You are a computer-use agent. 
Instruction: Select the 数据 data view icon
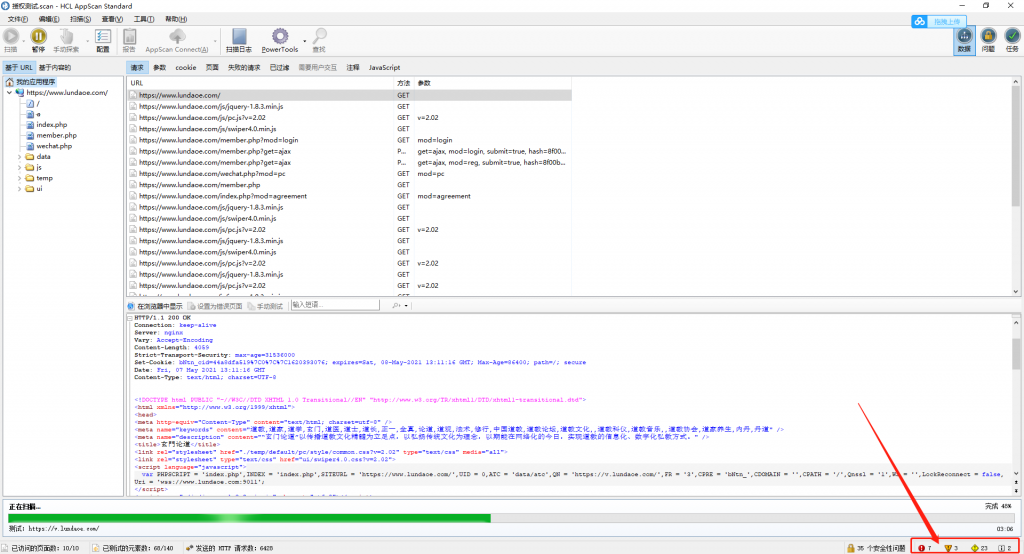click(x=964, y=39)
